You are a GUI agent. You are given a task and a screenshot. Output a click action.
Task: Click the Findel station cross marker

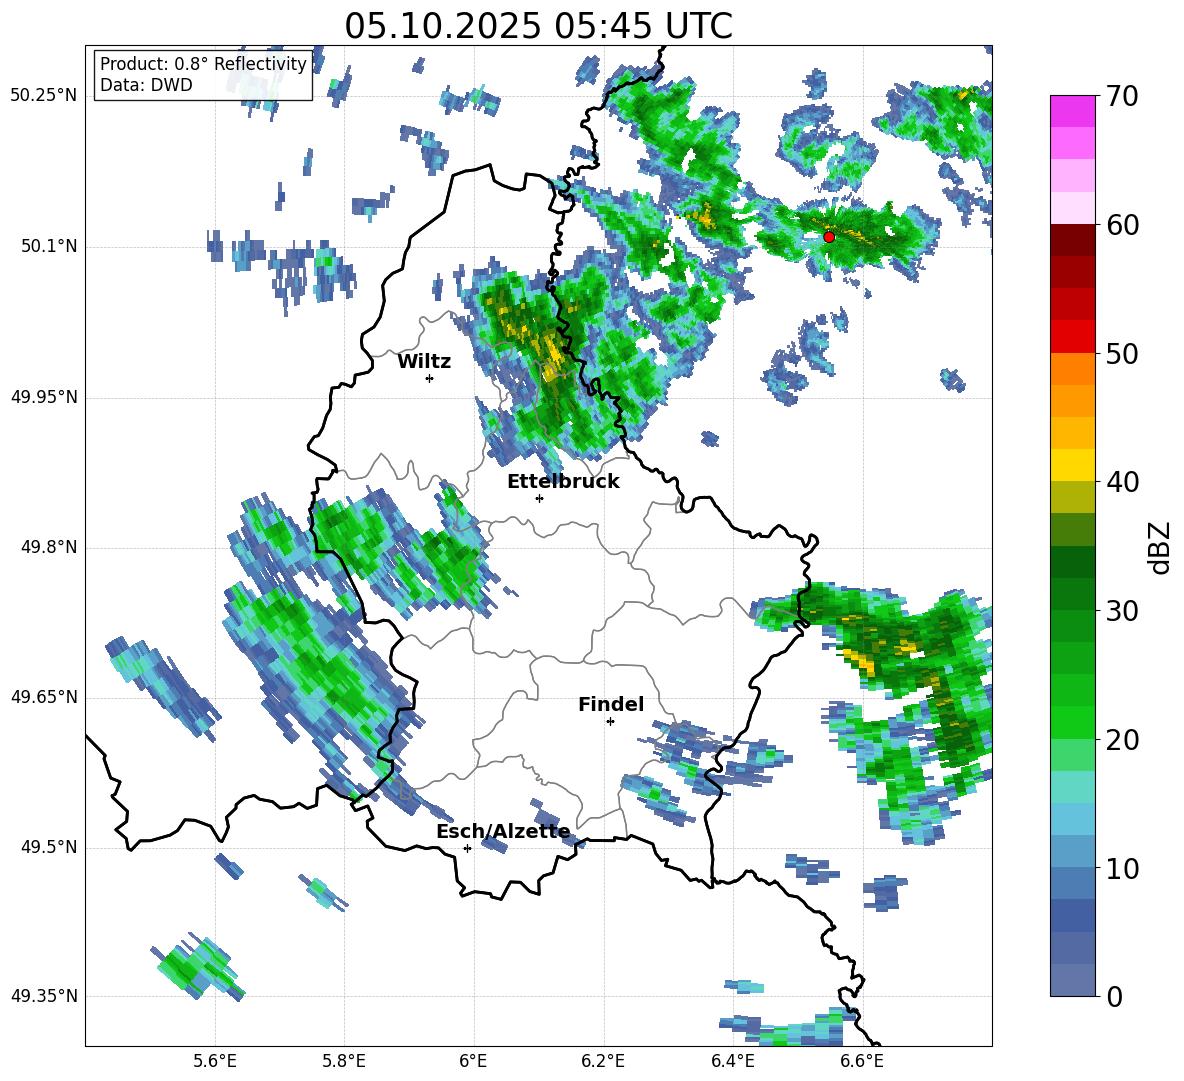click(x=610, y=722)
